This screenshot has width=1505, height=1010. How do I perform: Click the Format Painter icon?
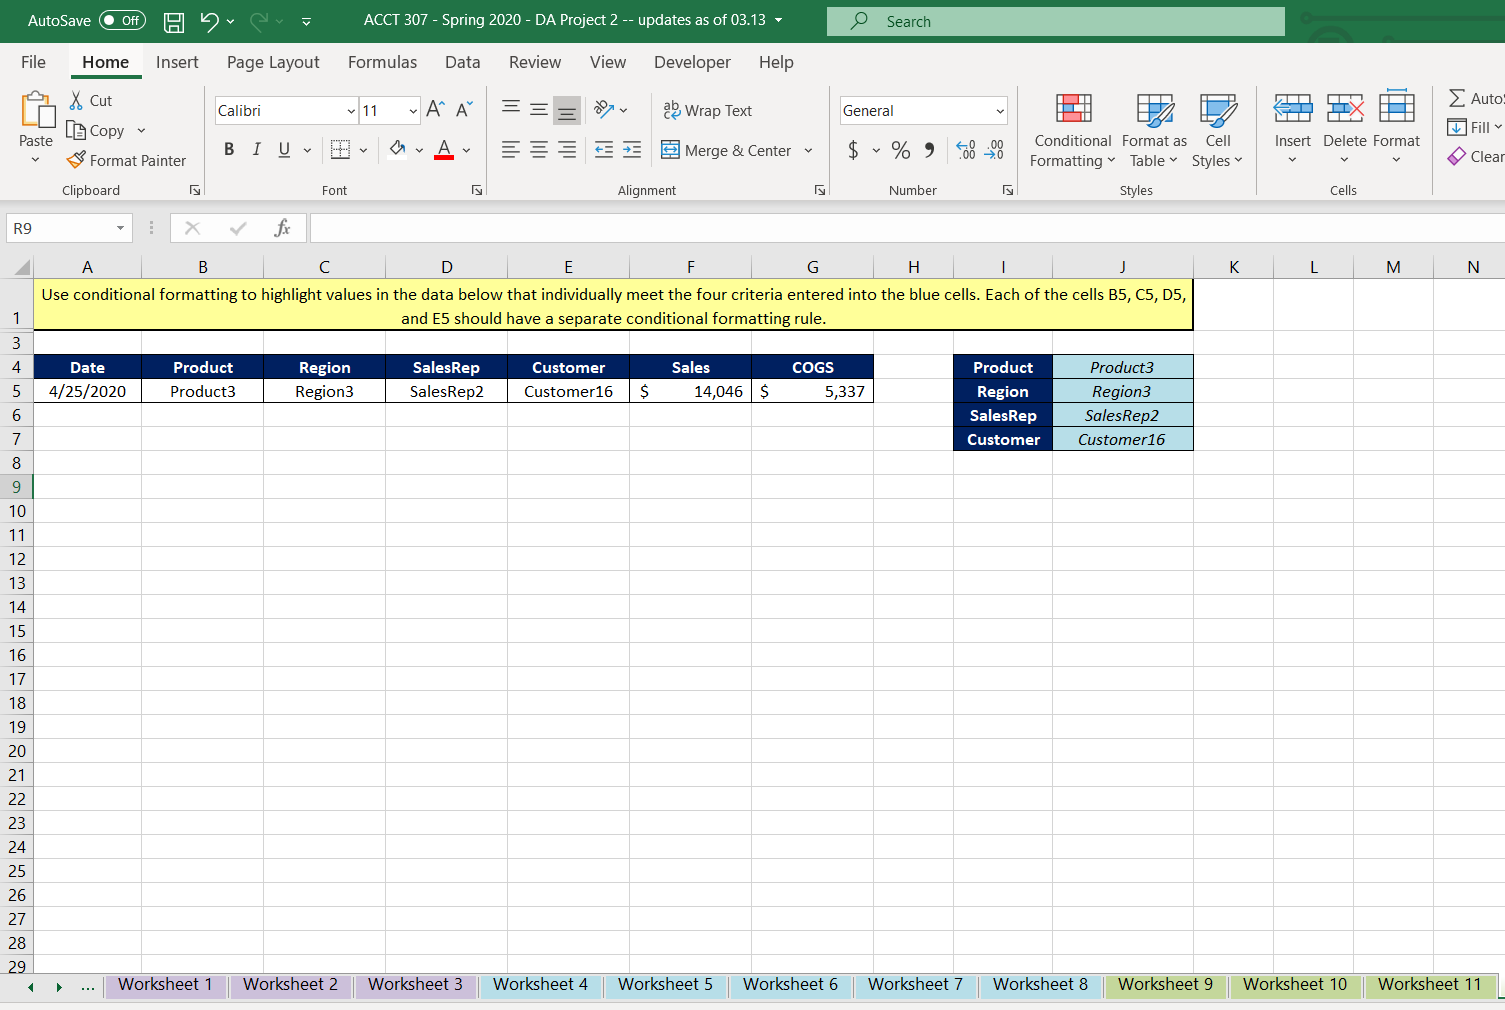[74, 160]
